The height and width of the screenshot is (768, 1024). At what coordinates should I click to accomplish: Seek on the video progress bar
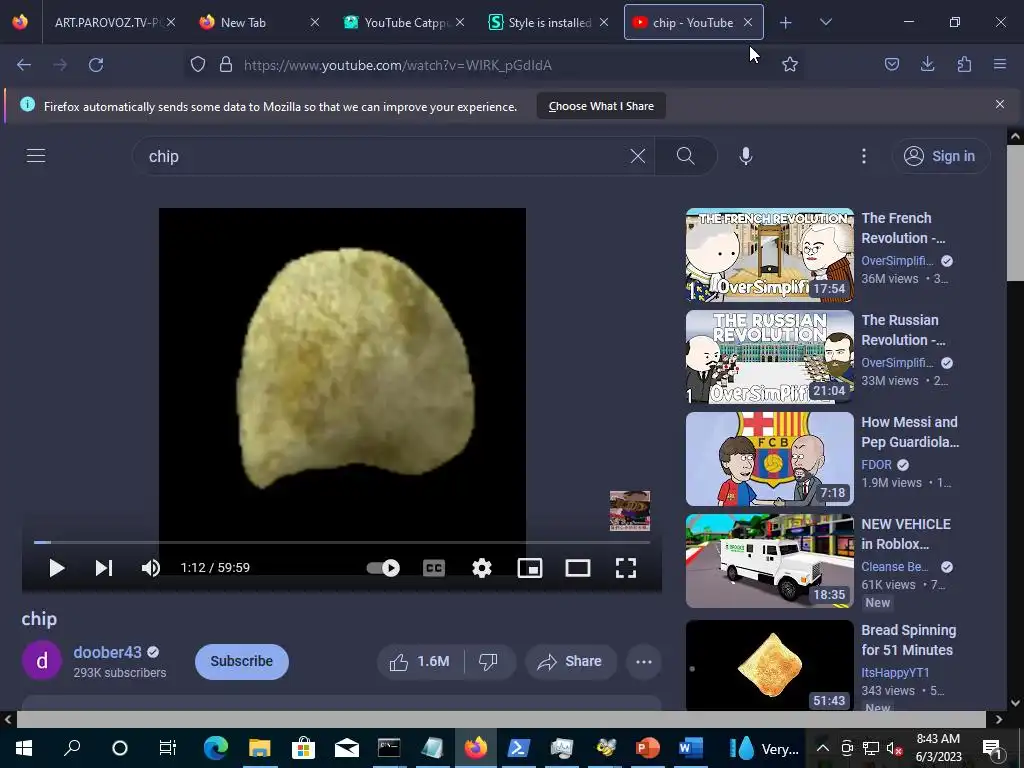click(x=342, y=542)
